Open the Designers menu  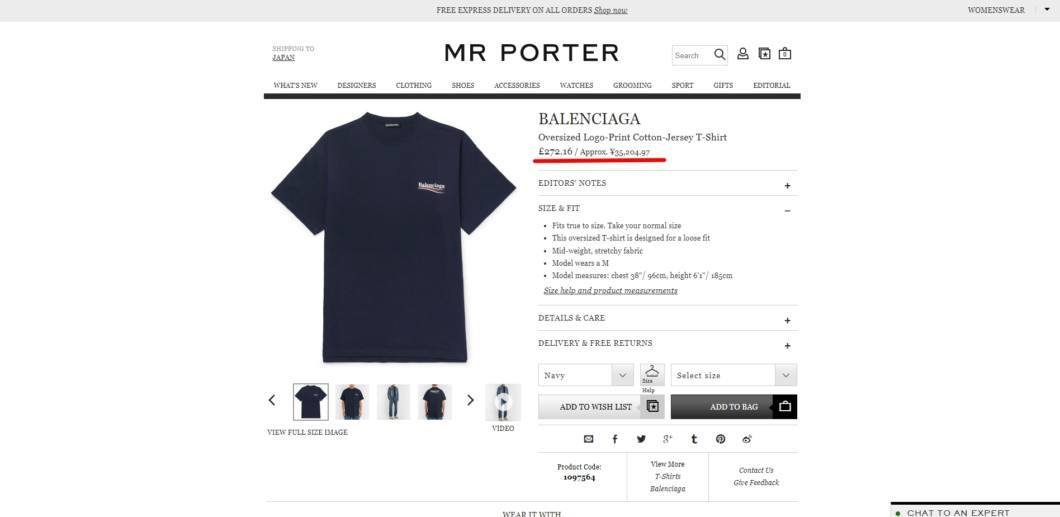point(356,86)
